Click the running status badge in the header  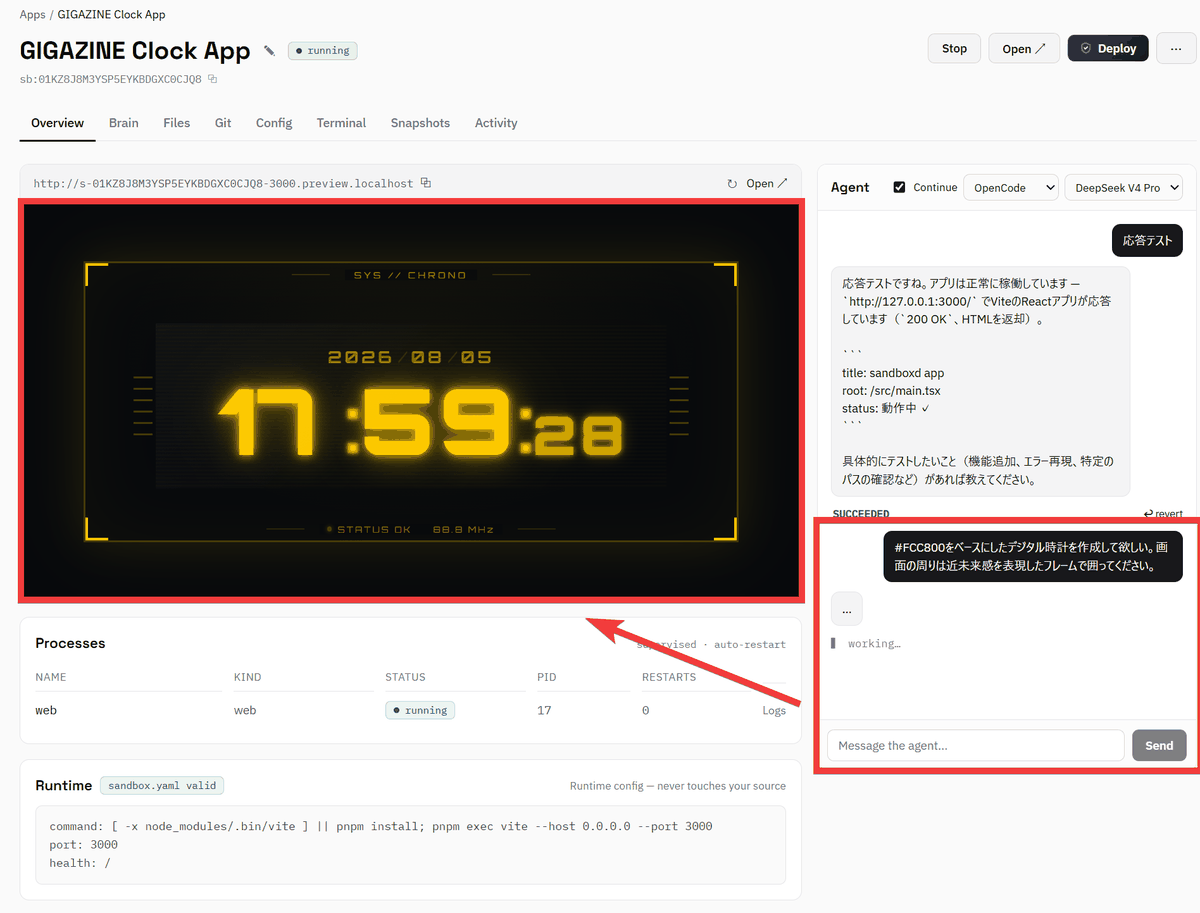click(x=322, y=50)
